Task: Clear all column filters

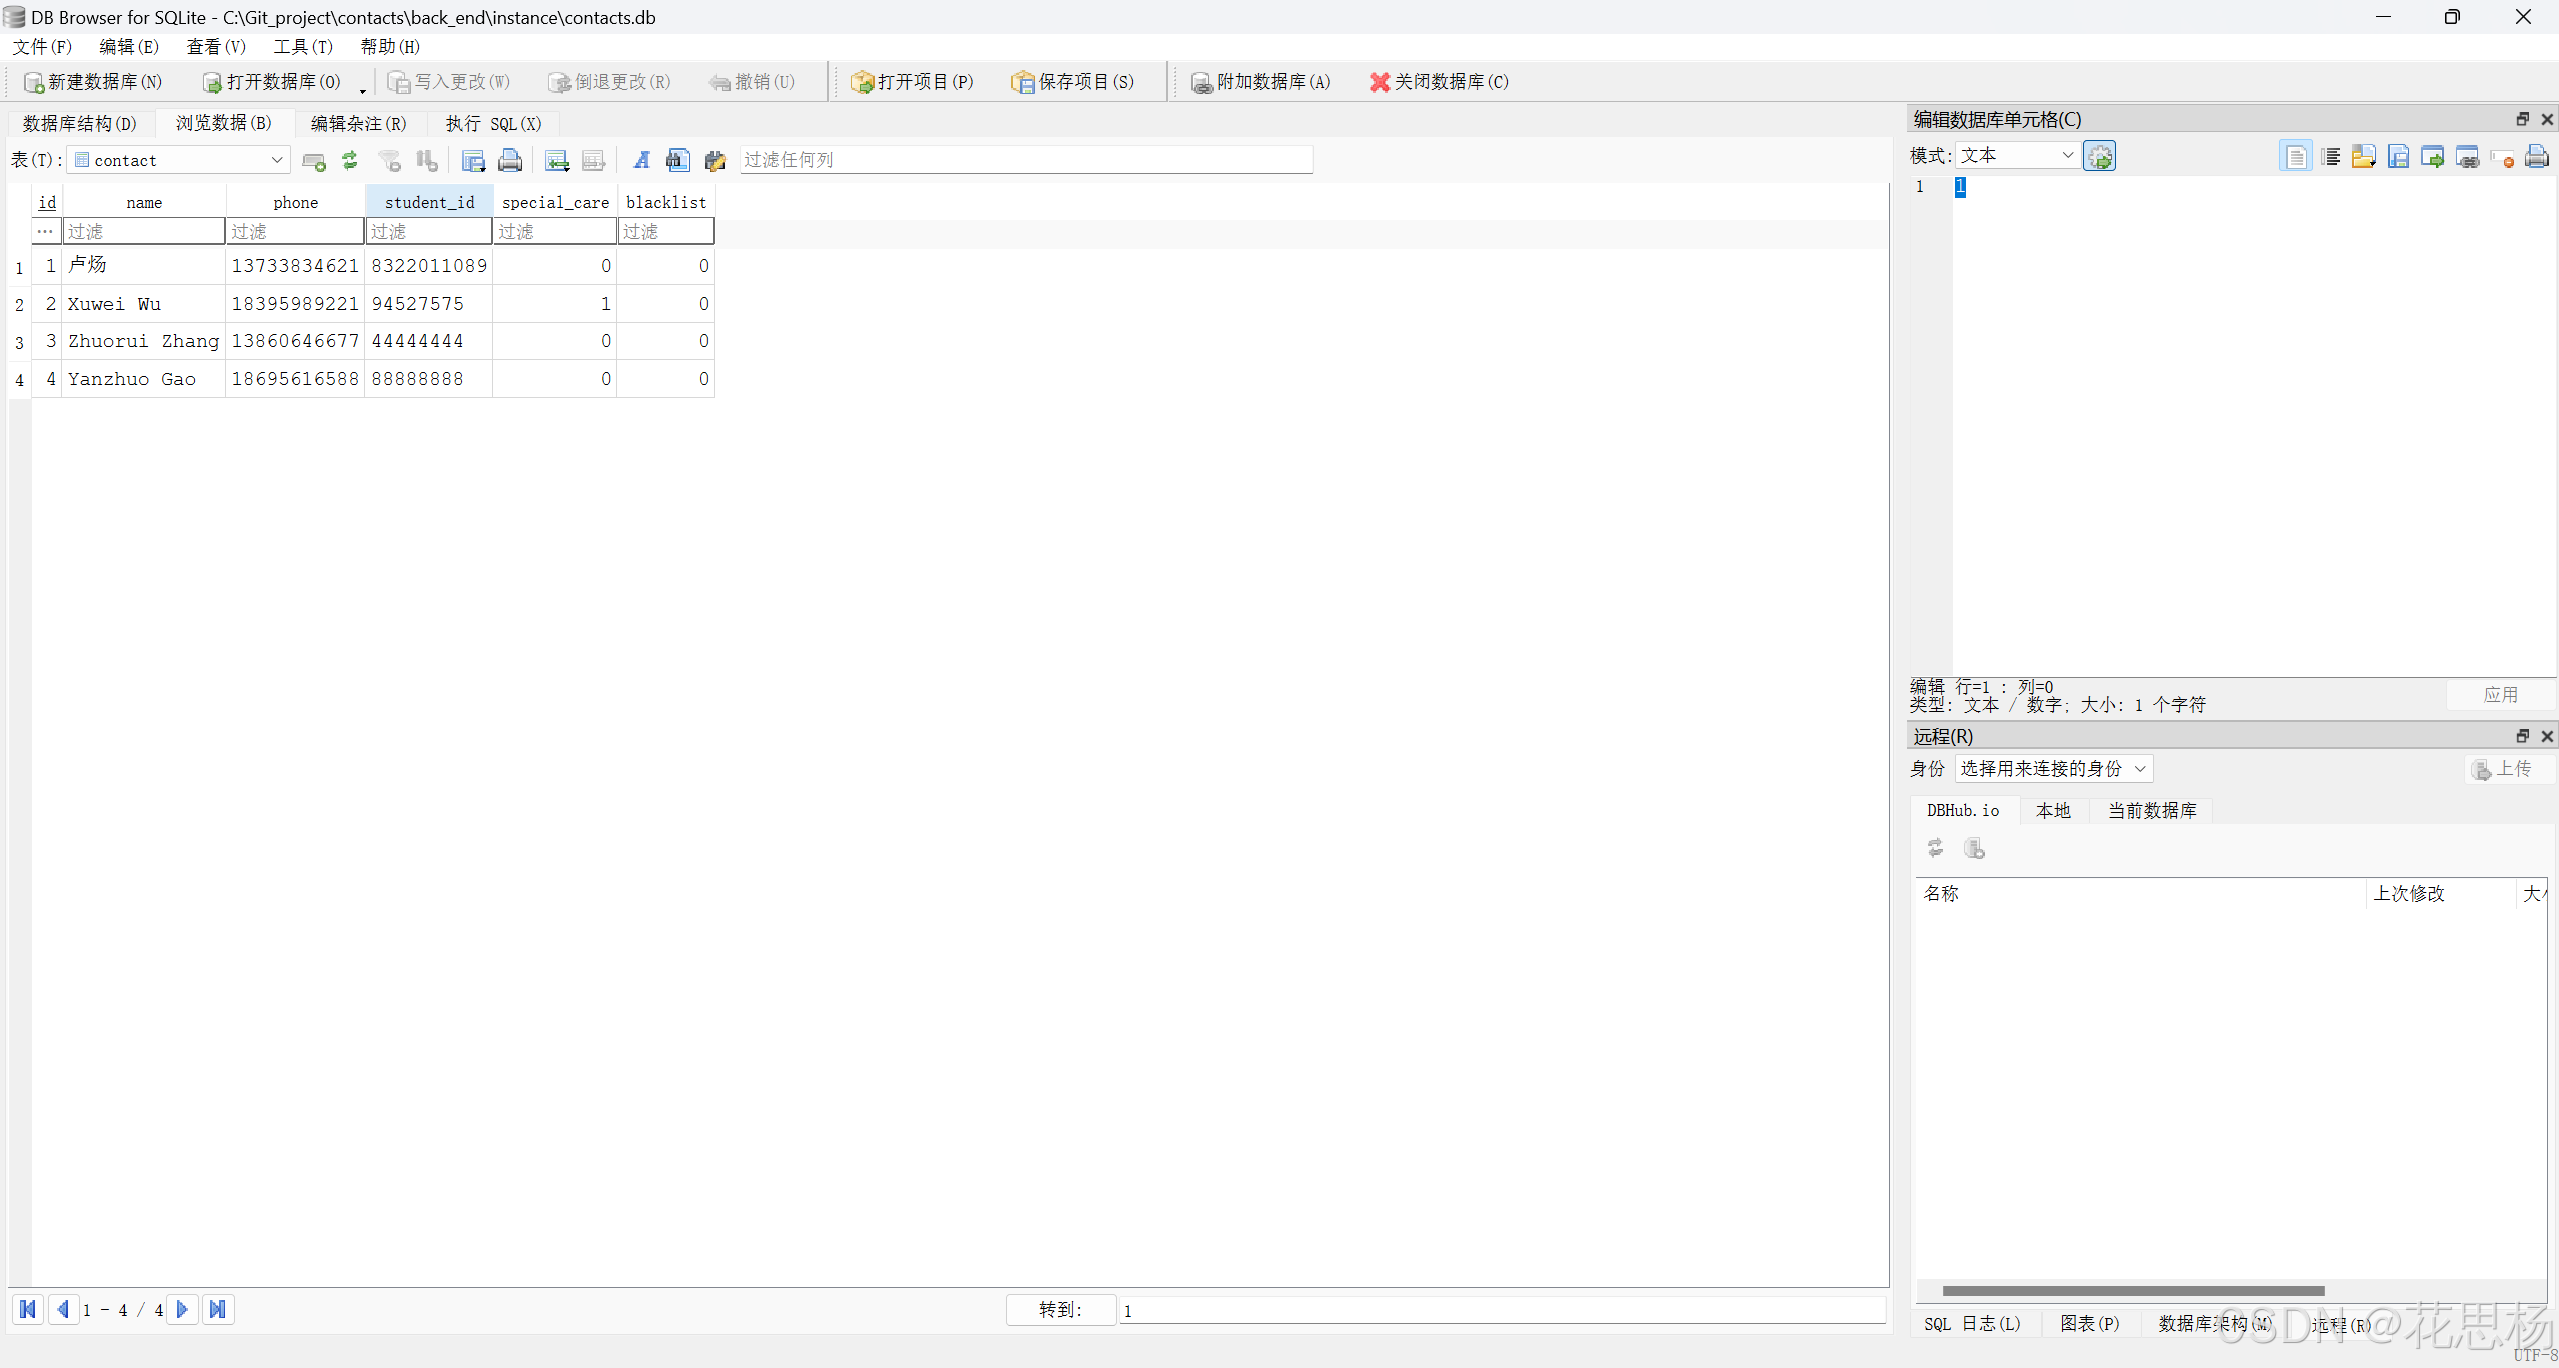Action: tap(388, 160)
